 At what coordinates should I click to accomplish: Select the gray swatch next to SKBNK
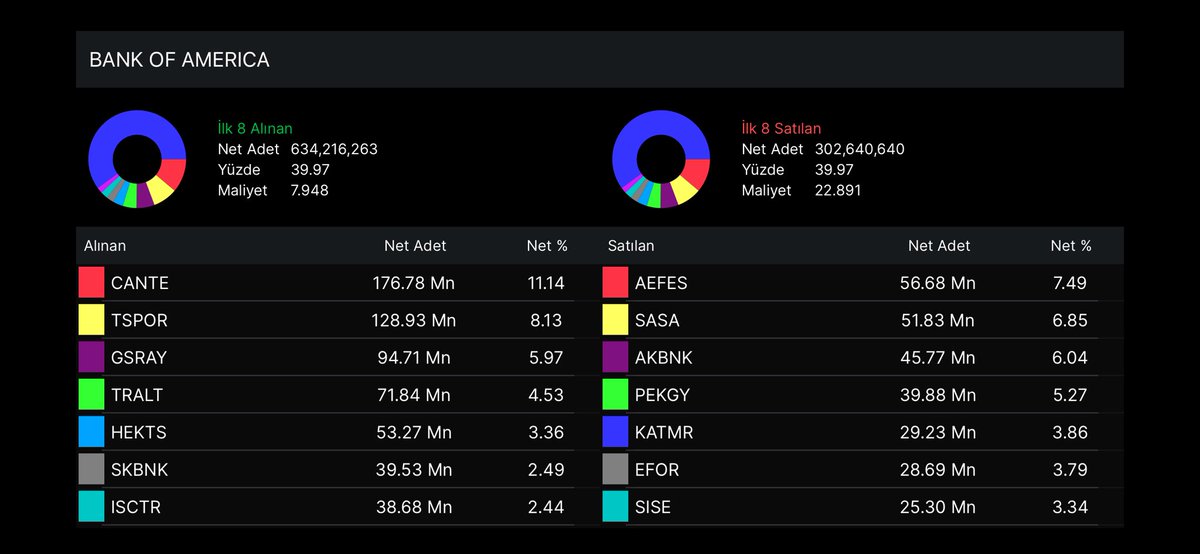(x=91, y=470)
